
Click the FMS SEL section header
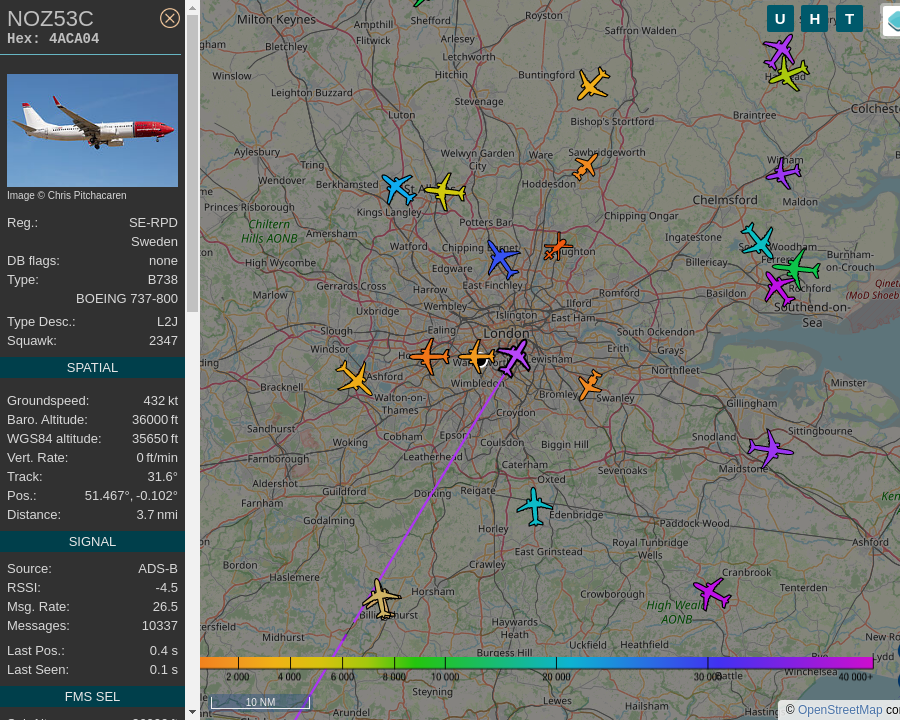[92, 696]
